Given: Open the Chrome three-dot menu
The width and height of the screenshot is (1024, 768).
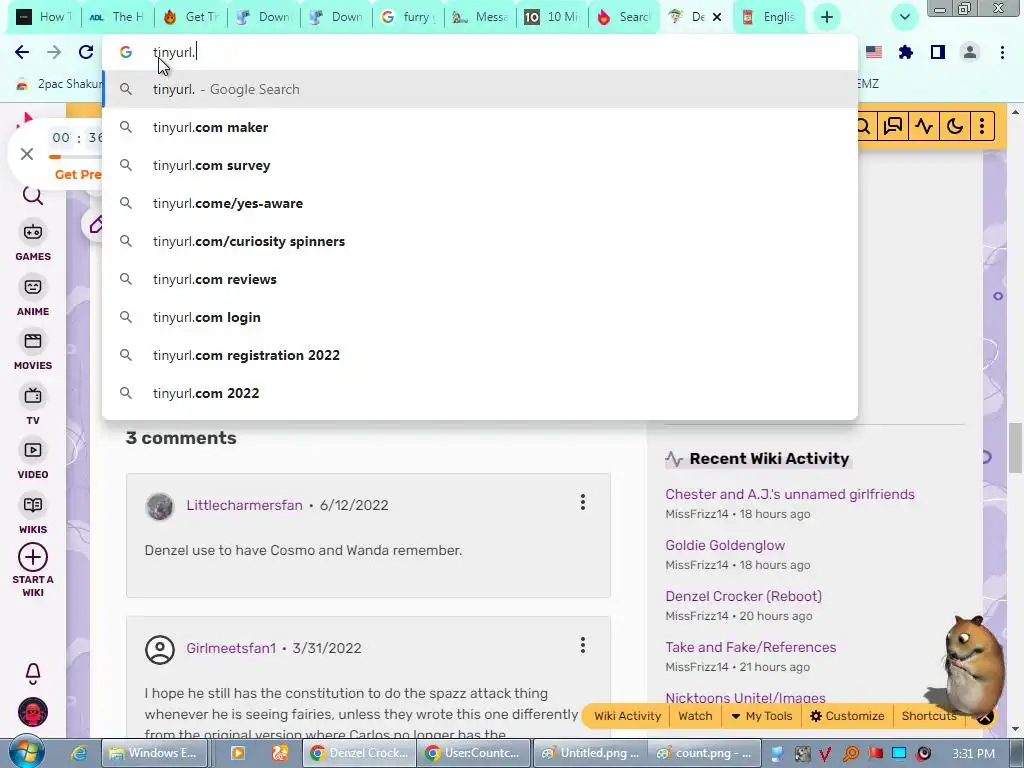Looking at the screenshot, I should 1002,52.
